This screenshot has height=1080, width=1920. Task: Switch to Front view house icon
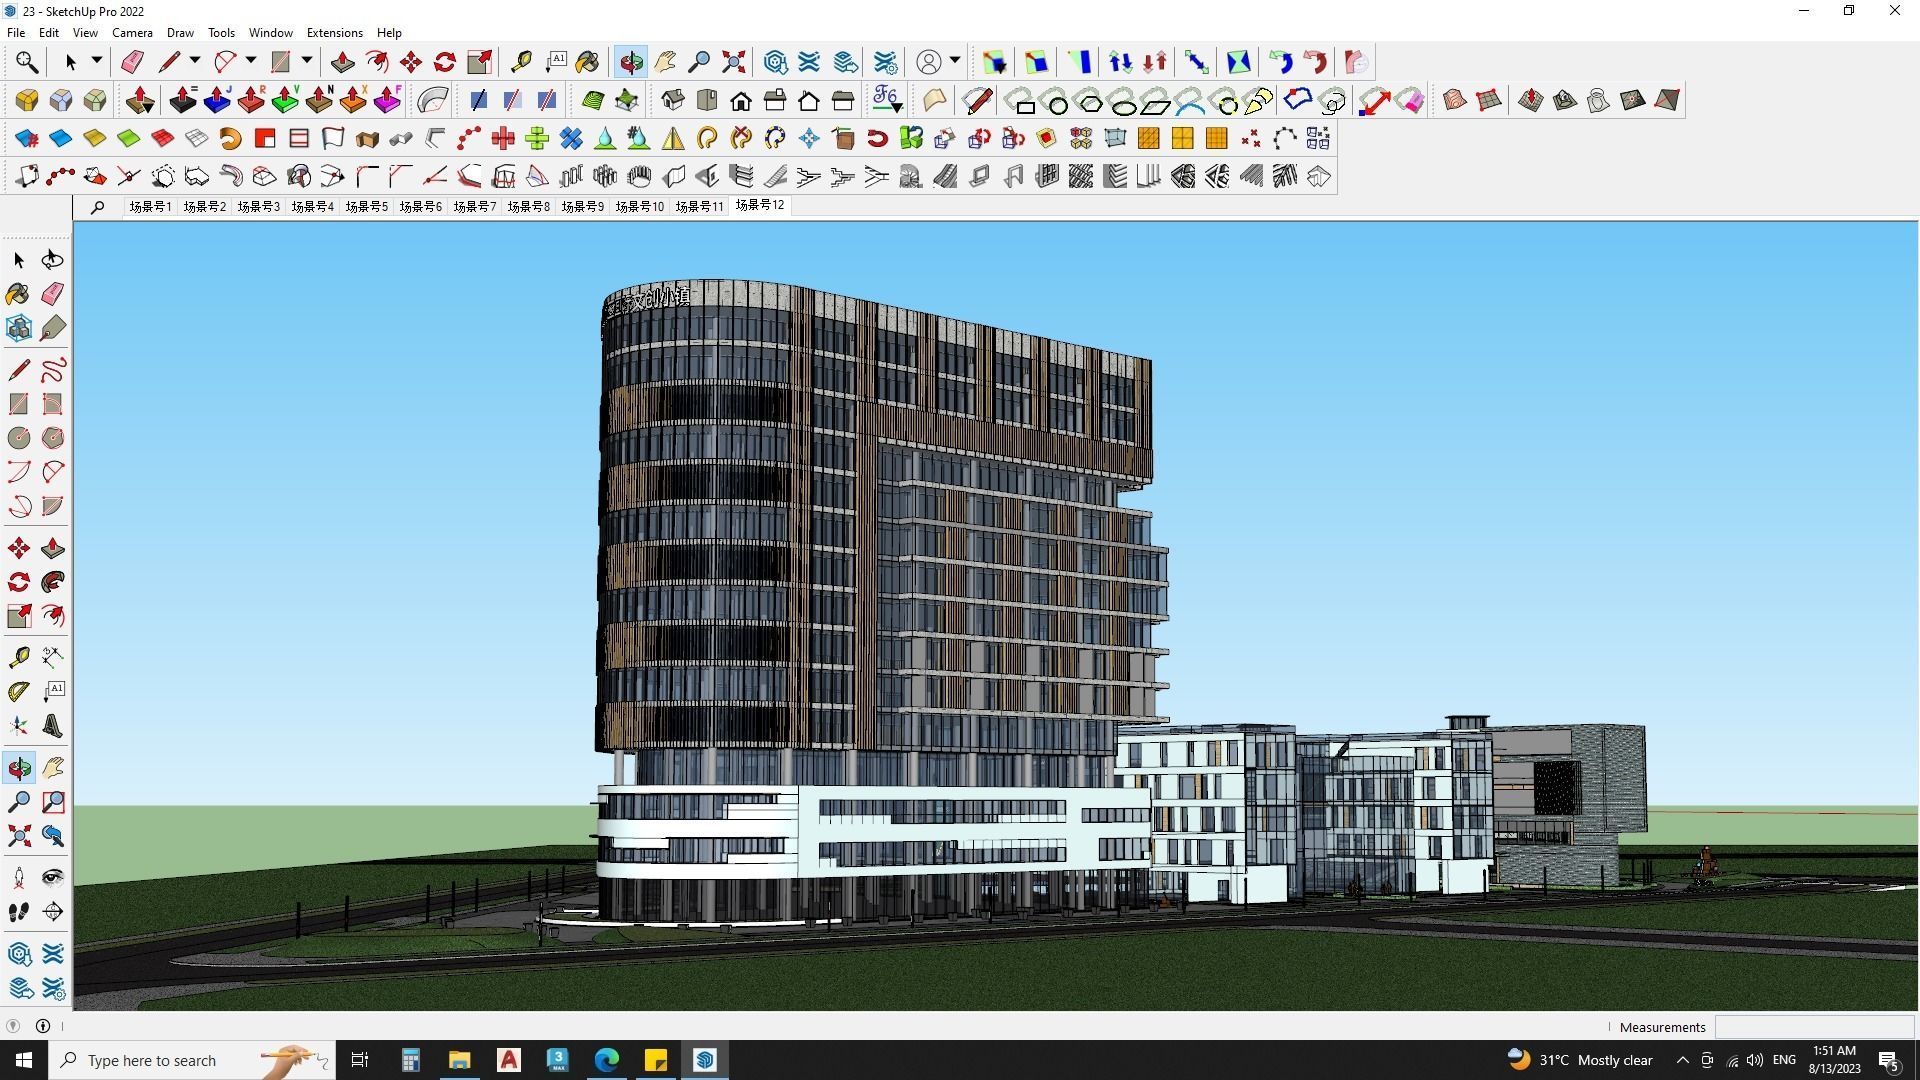(741, 100)
